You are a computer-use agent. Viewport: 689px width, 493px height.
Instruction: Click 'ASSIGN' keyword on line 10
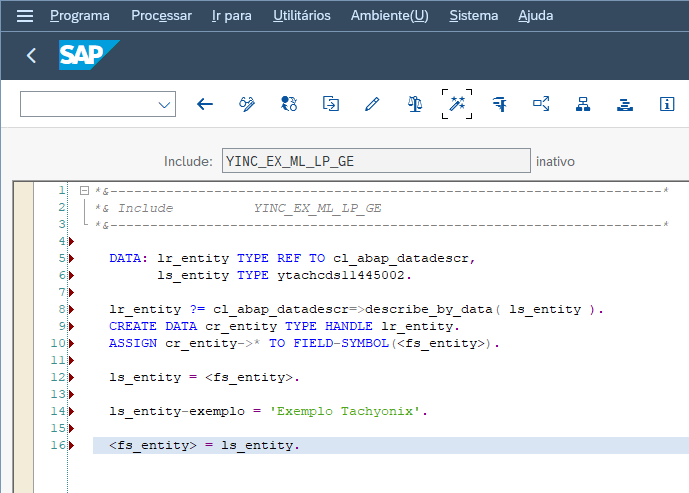coord(133,343)
